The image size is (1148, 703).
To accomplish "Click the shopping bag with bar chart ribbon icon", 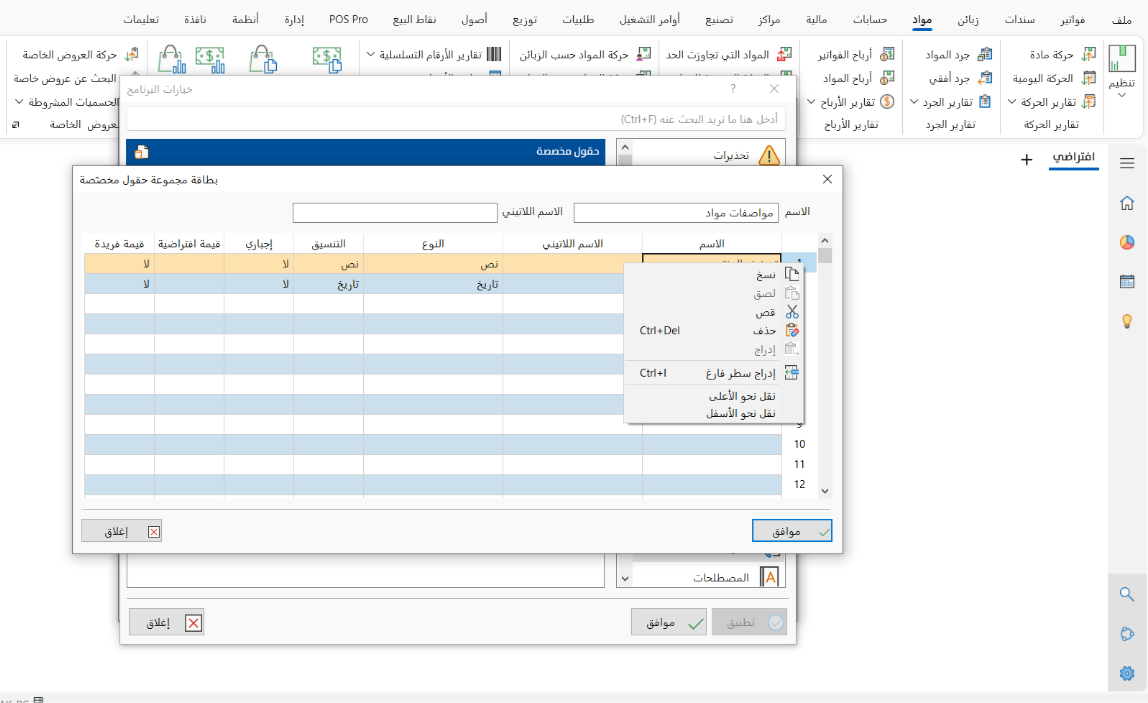I will [171, 59].
